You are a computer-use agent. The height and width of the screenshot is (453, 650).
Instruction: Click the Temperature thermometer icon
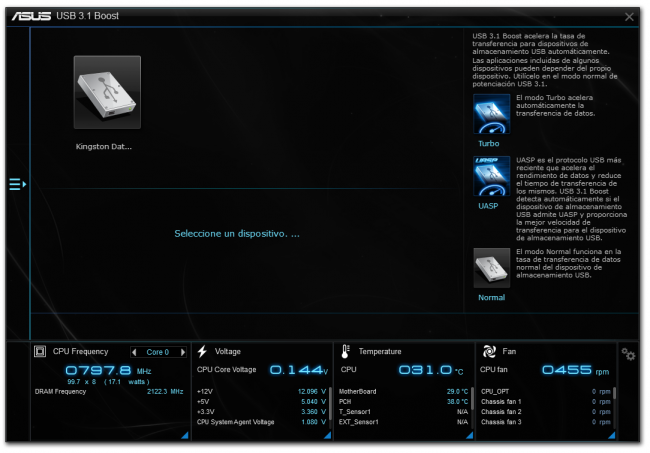345,351
